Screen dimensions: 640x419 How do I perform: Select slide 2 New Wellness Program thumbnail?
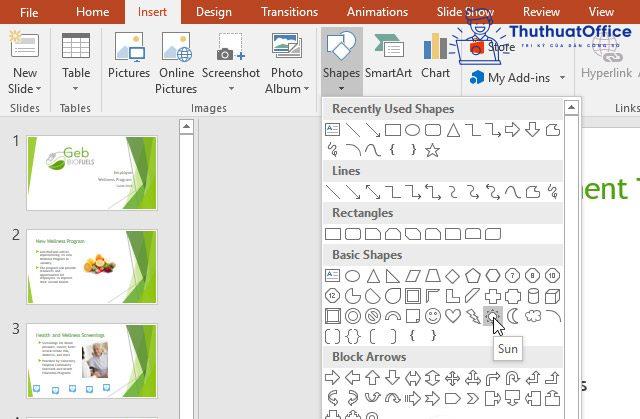(x=92, y=267)
